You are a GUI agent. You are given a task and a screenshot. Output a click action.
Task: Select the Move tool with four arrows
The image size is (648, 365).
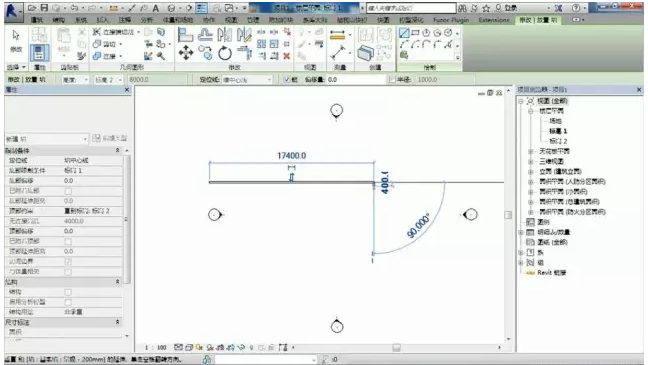186,53
